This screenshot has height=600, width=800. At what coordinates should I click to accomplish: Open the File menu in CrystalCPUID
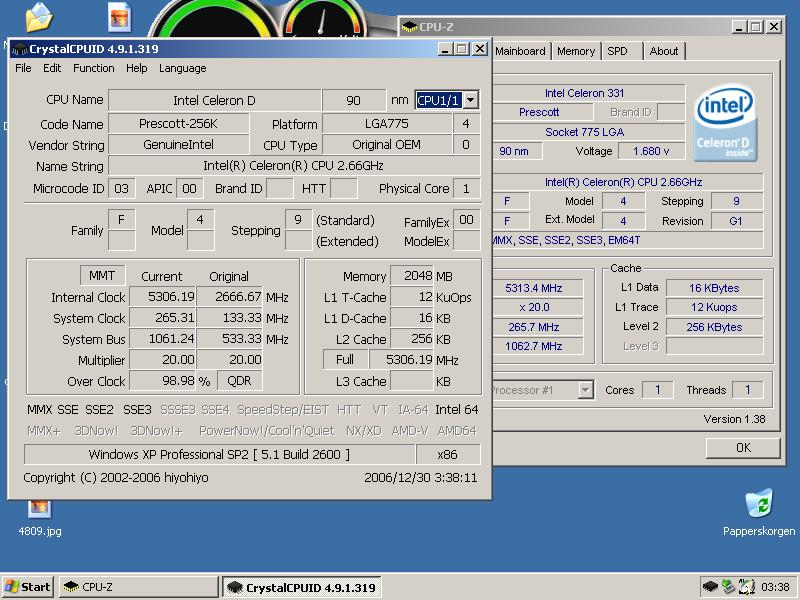[23, 68]
